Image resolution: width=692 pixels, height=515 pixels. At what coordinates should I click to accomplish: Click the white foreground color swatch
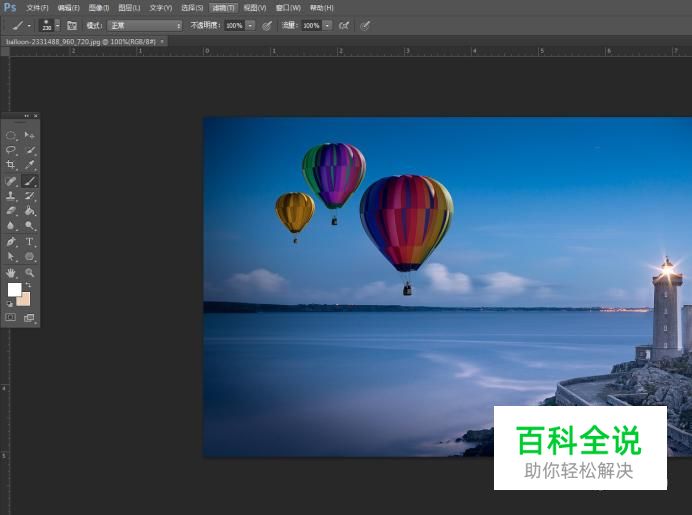click(x=14, y=289)
